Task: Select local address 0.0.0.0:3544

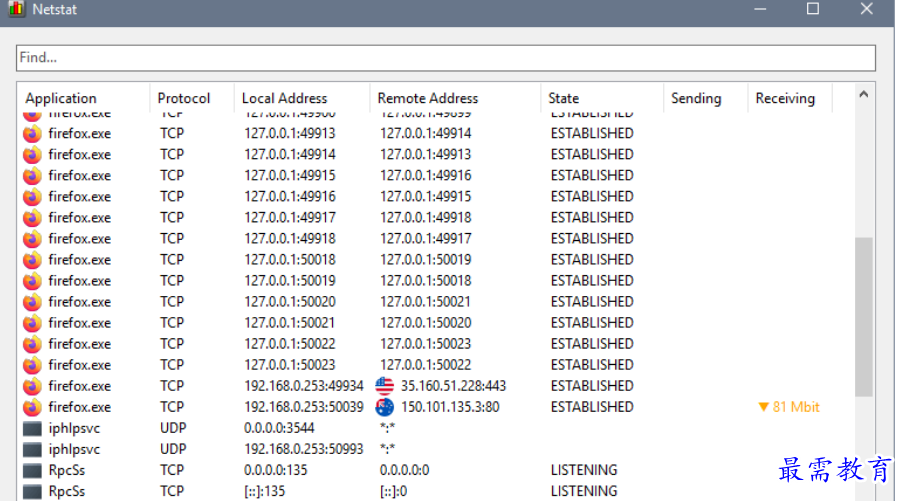Action: tap(279, 428)
